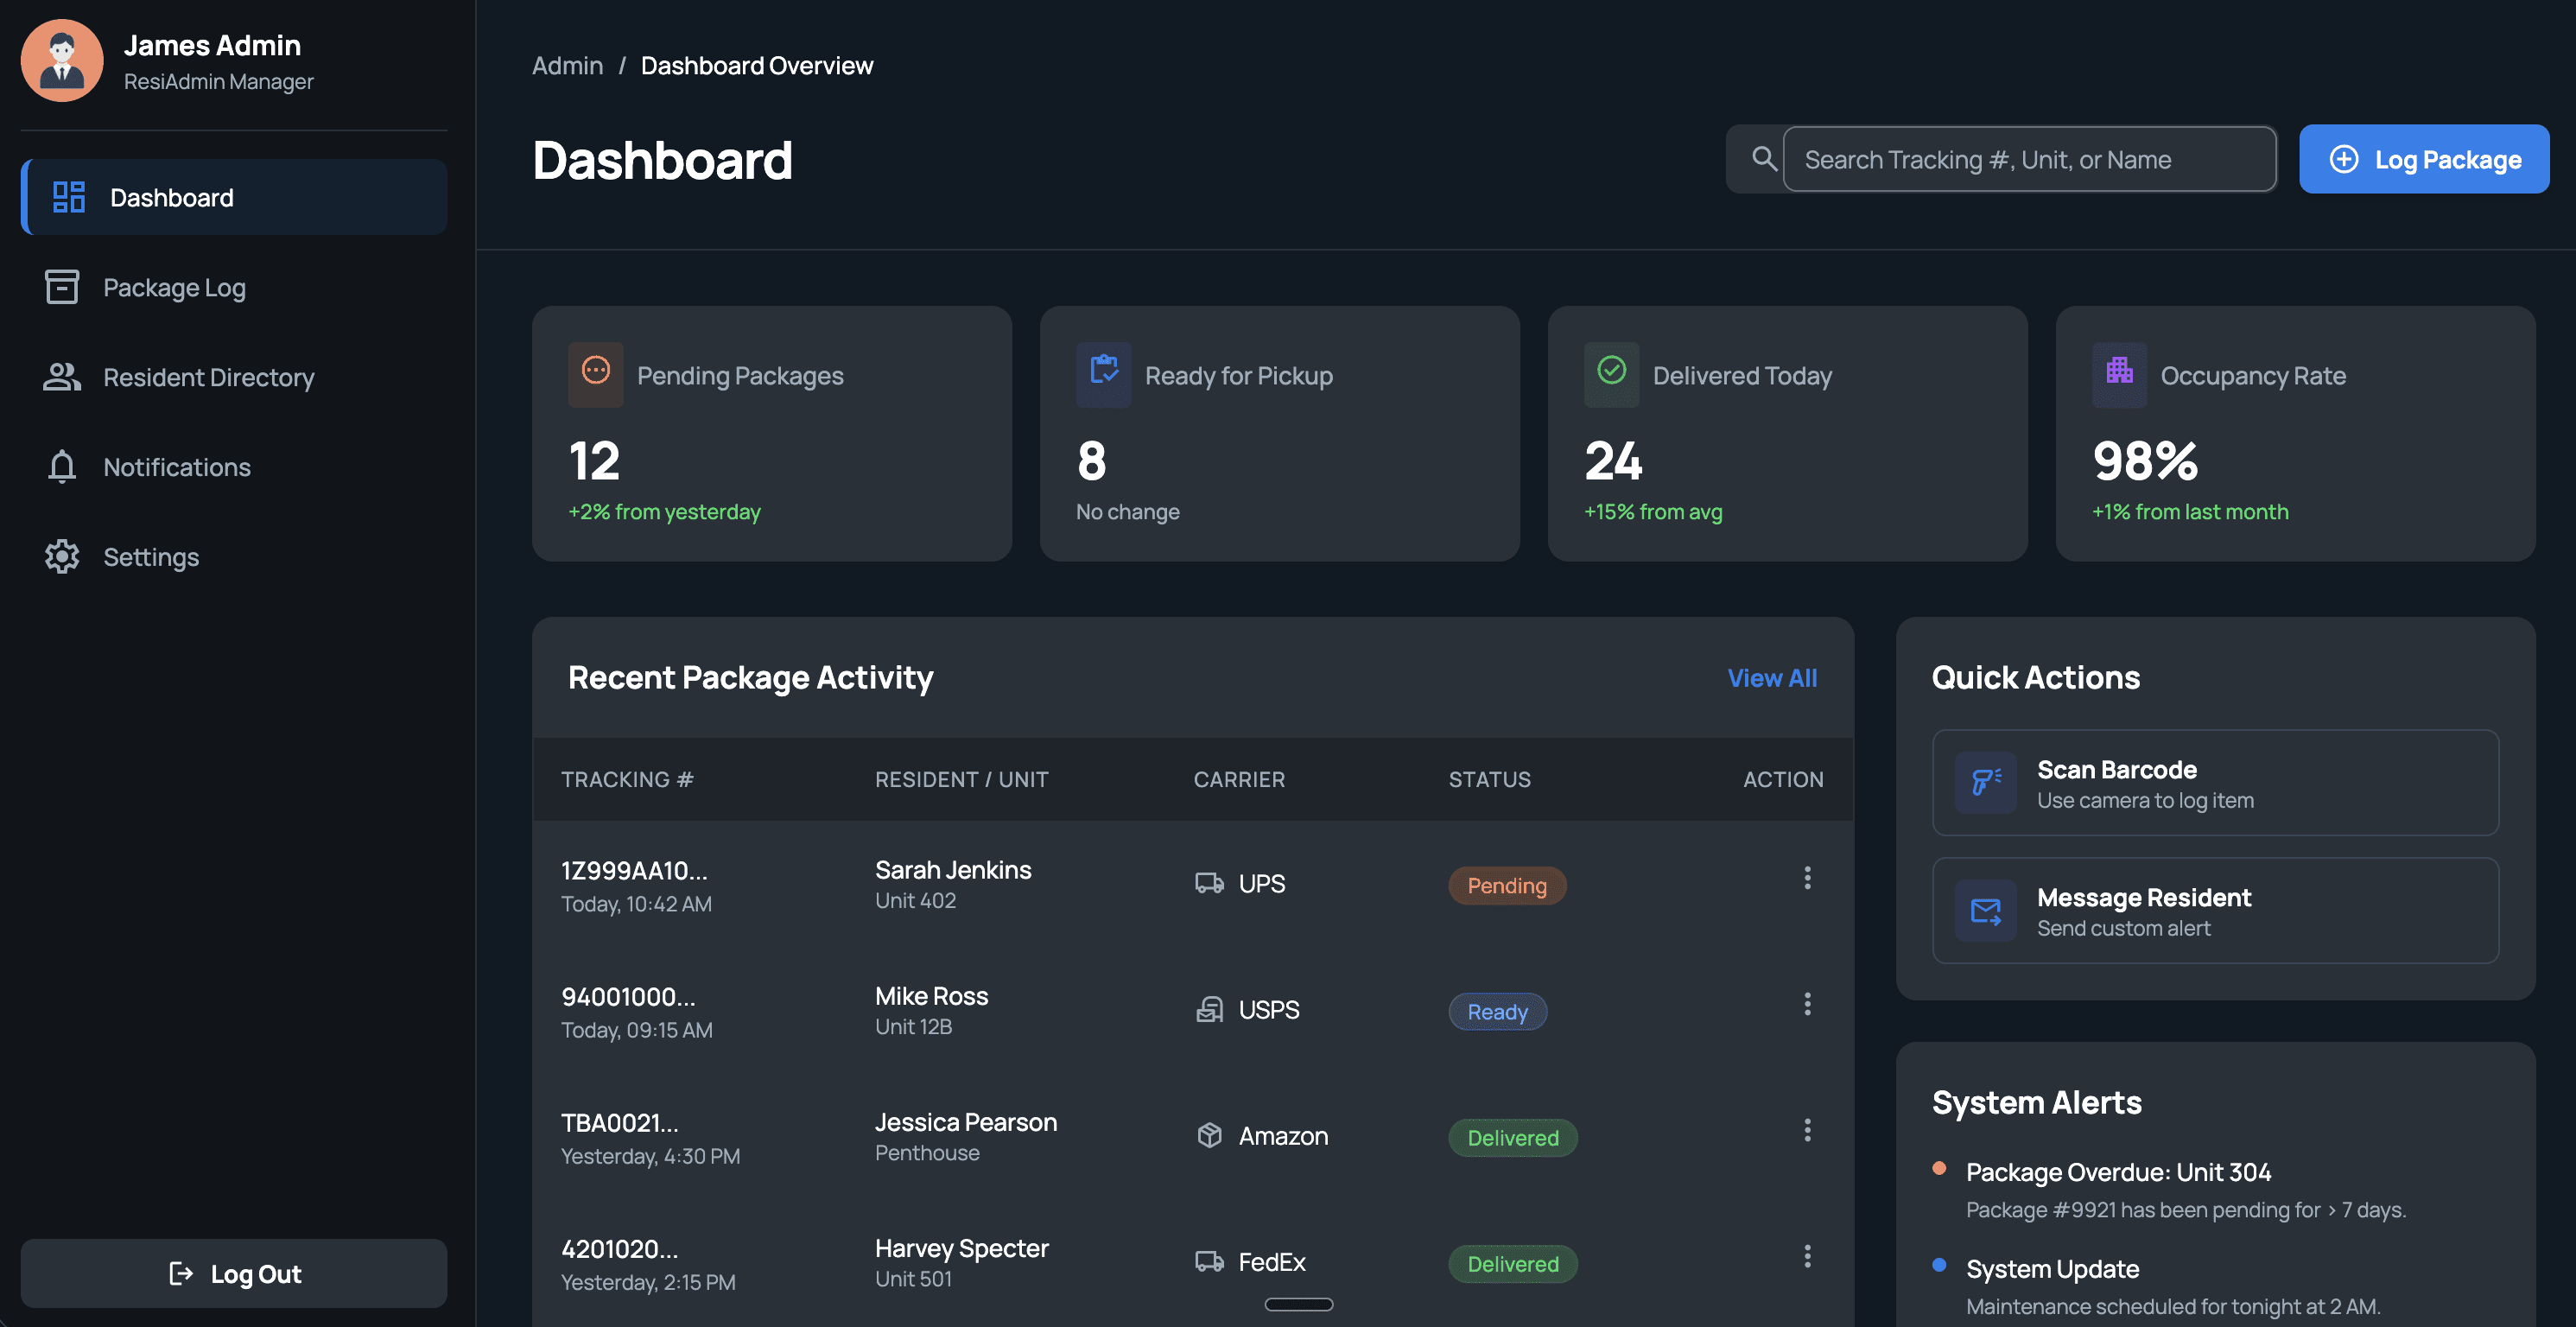The height and width of the screenshot is (1327, 2576).
Task: Open action menu for Sarah Jenkins' package
Action: (x=1807, y=878)
